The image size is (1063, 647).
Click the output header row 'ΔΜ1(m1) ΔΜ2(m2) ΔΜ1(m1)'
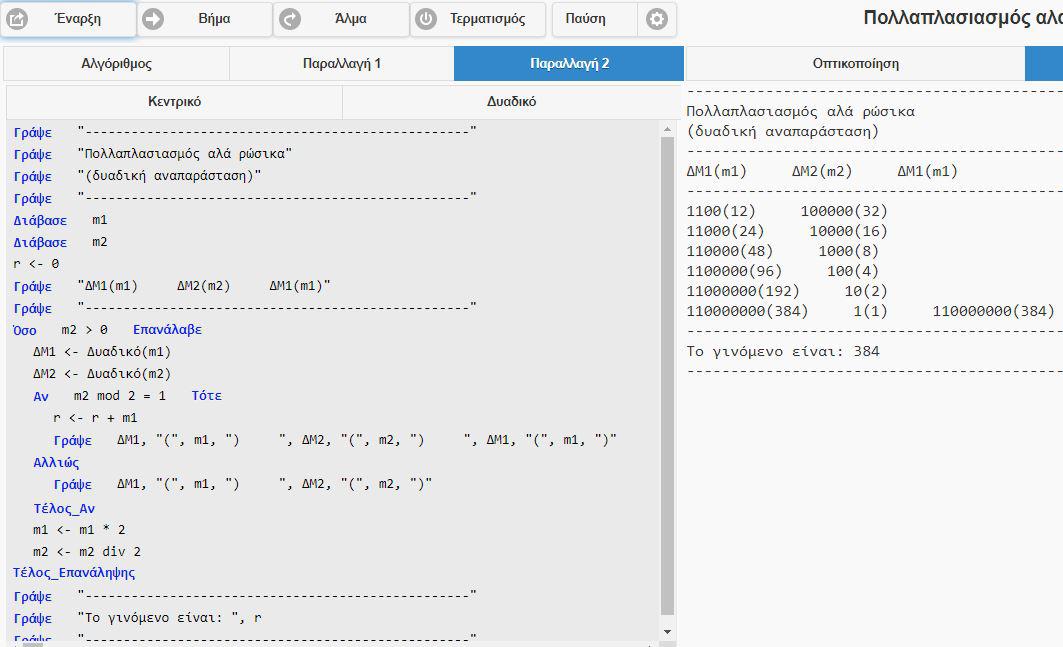coord(822,172)
